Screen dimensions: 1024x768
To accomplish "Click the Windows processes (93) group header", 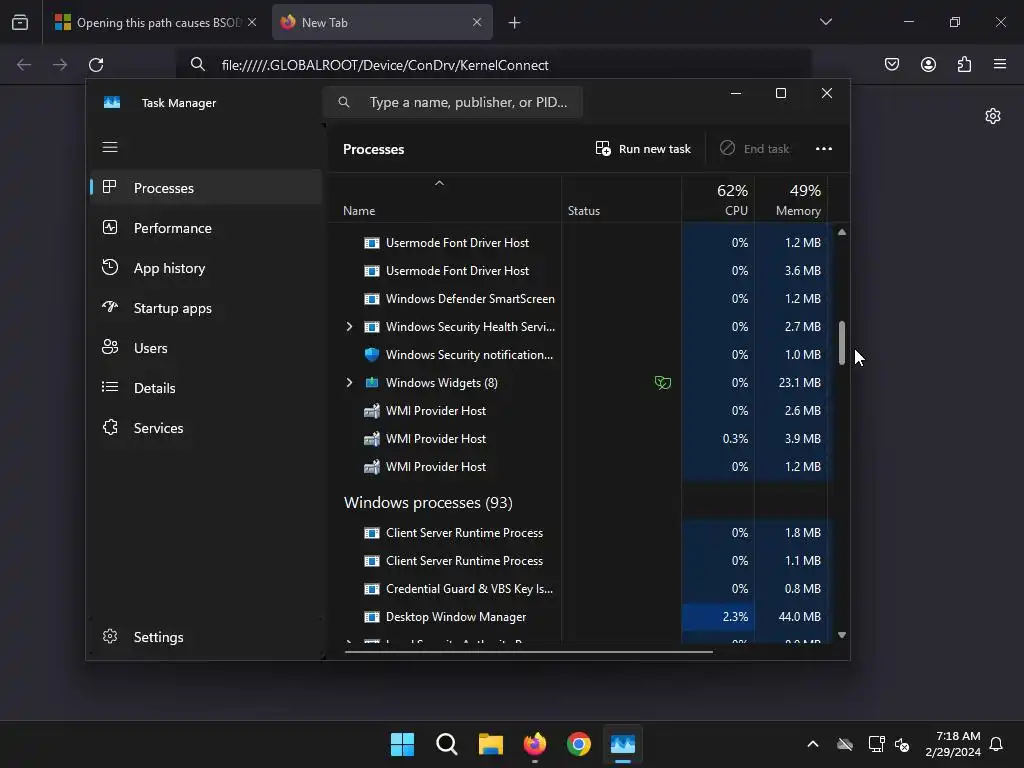I will pyautogui.click(x=428, y=502).
